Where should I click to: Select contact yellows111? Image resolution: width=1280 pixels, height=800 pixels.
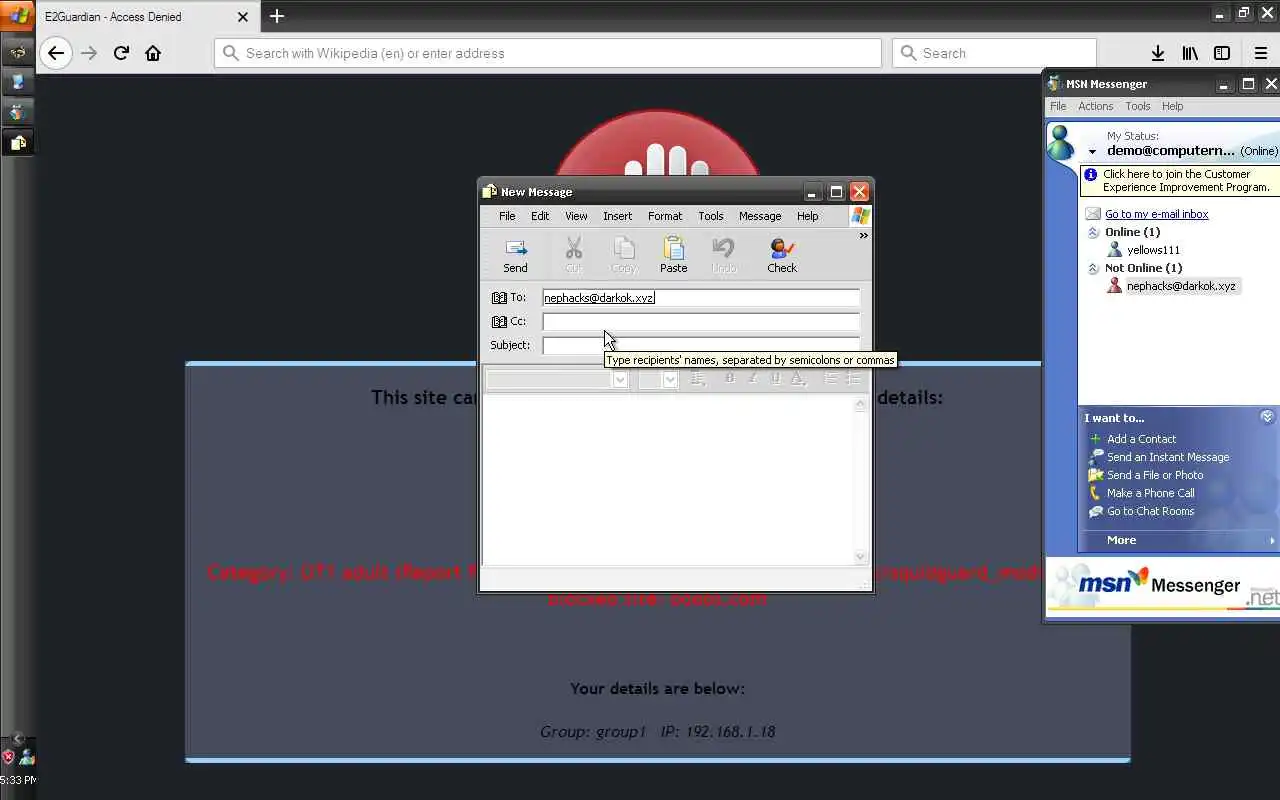[x=1153, y=250]
